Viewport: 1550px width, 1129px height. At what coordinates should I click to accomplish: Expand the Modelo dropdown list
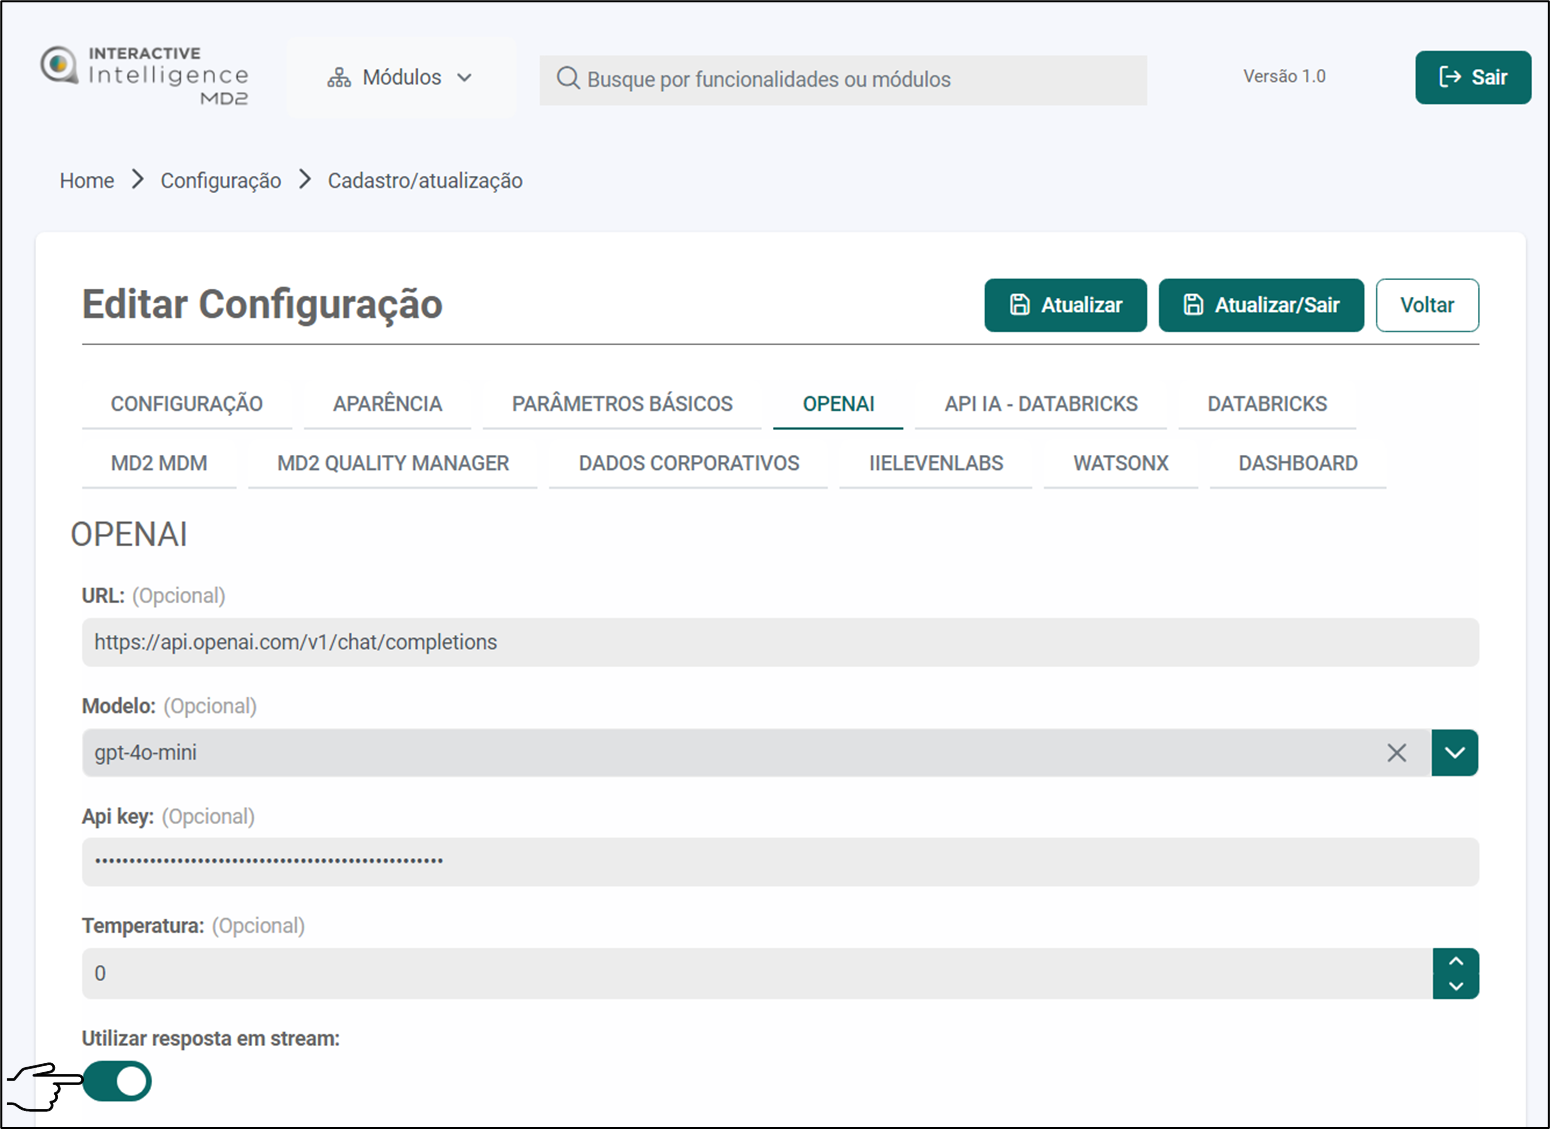tap(1454, 753)
